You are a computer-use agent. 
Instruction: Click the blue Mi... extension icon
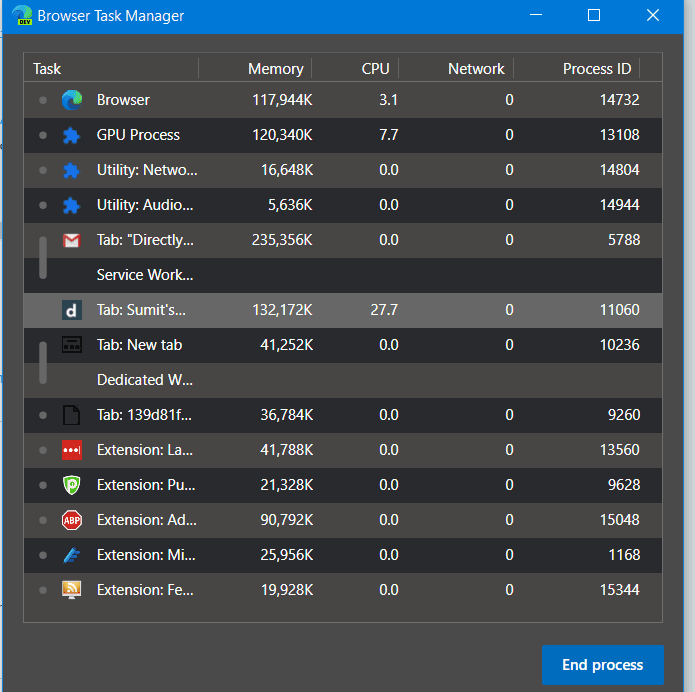(71, 555)
